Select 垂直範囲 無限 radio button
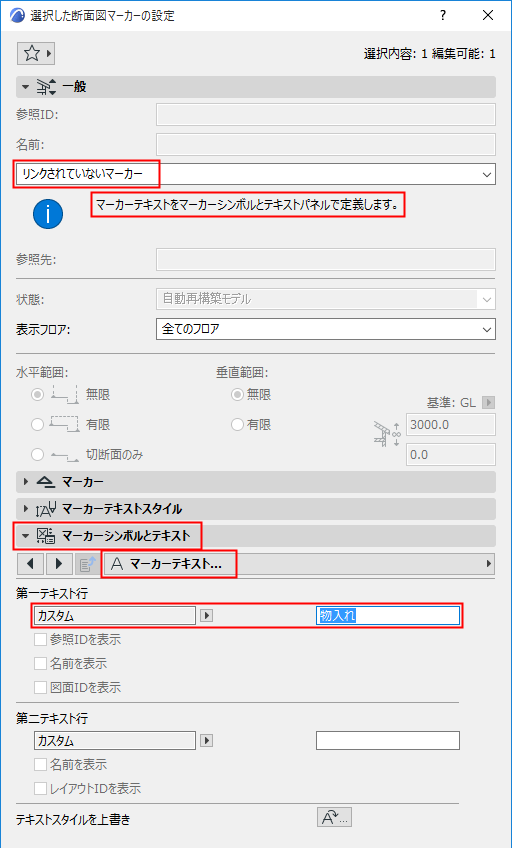Screen dimensions: 512x848 [x=237, y=395]
